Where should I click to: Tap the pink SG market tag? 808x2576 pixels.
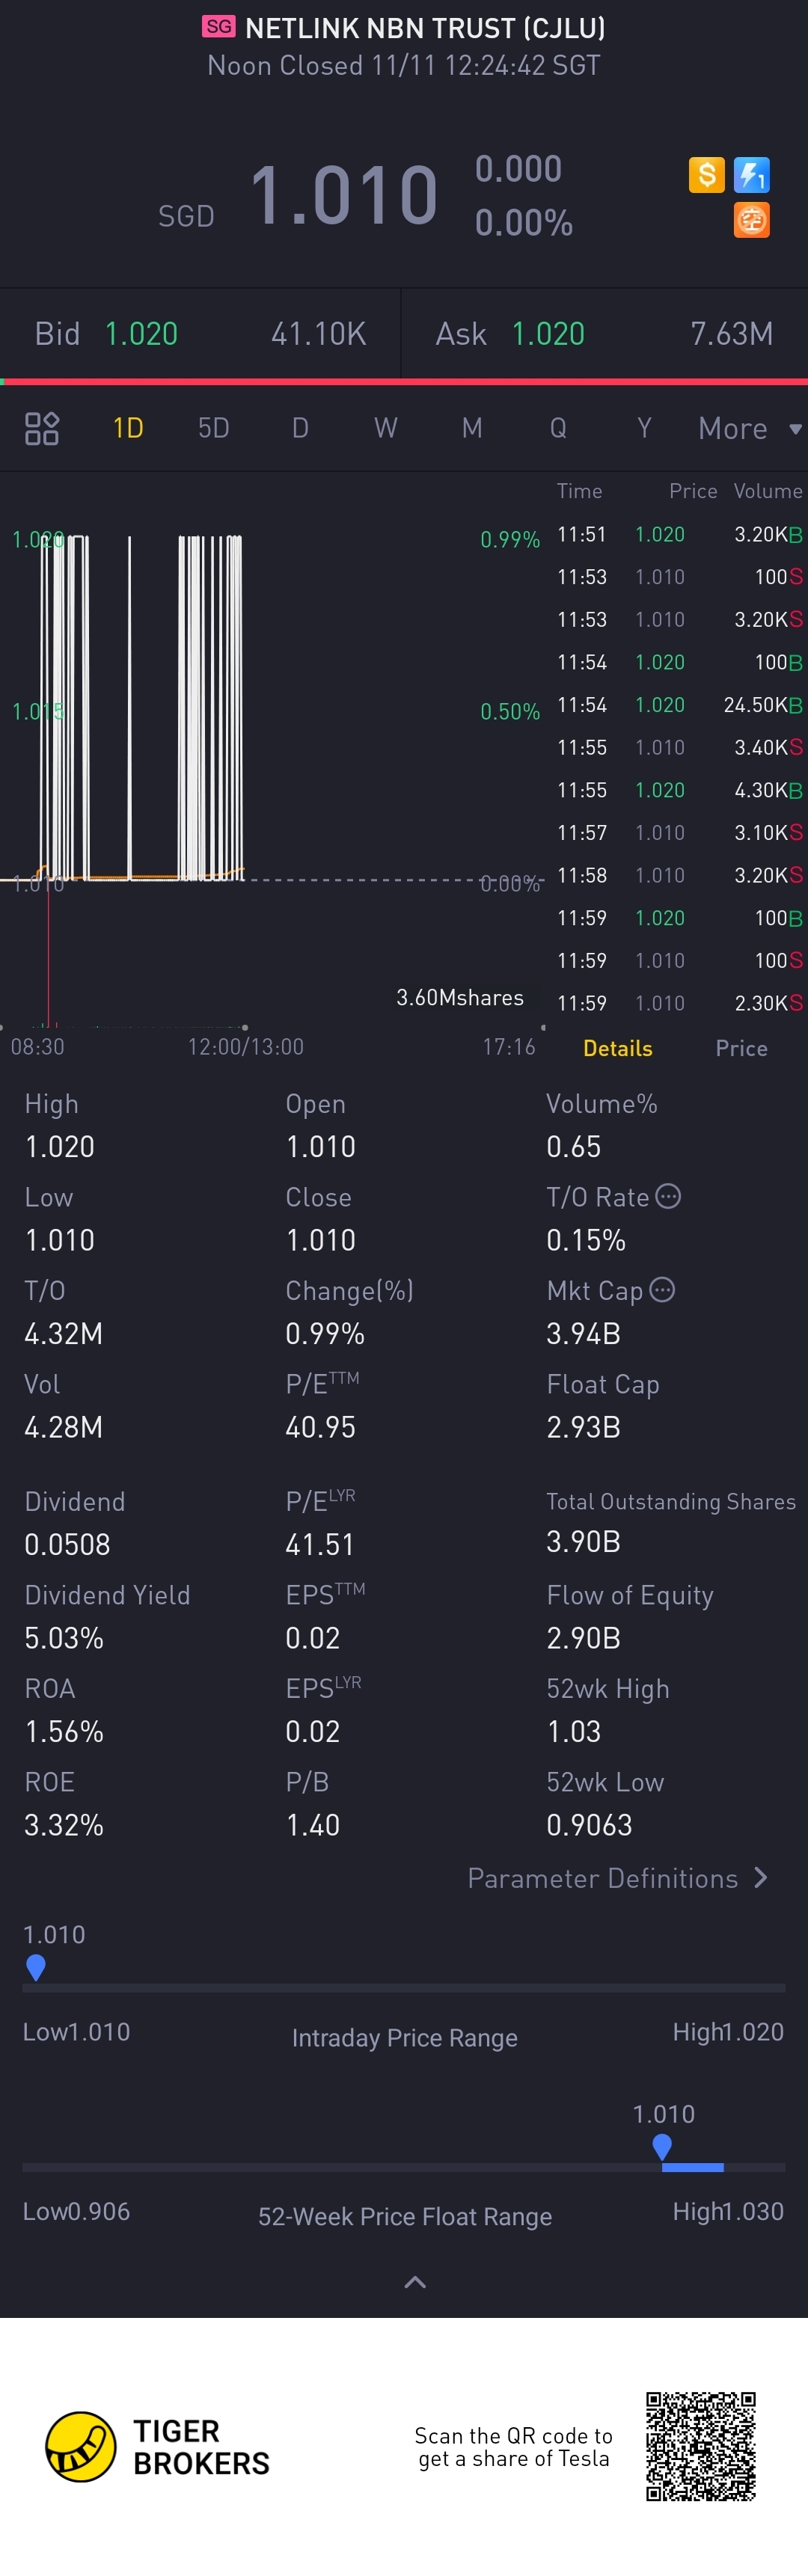tap(219, 27)
